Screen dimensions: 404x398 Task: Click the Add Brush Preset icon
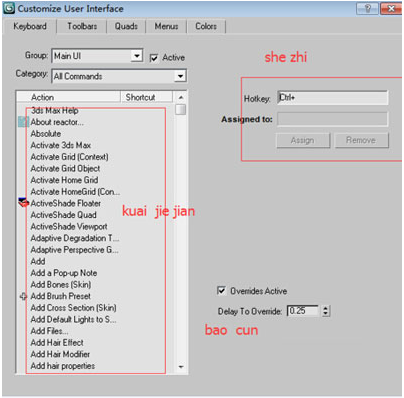[23, 296]
